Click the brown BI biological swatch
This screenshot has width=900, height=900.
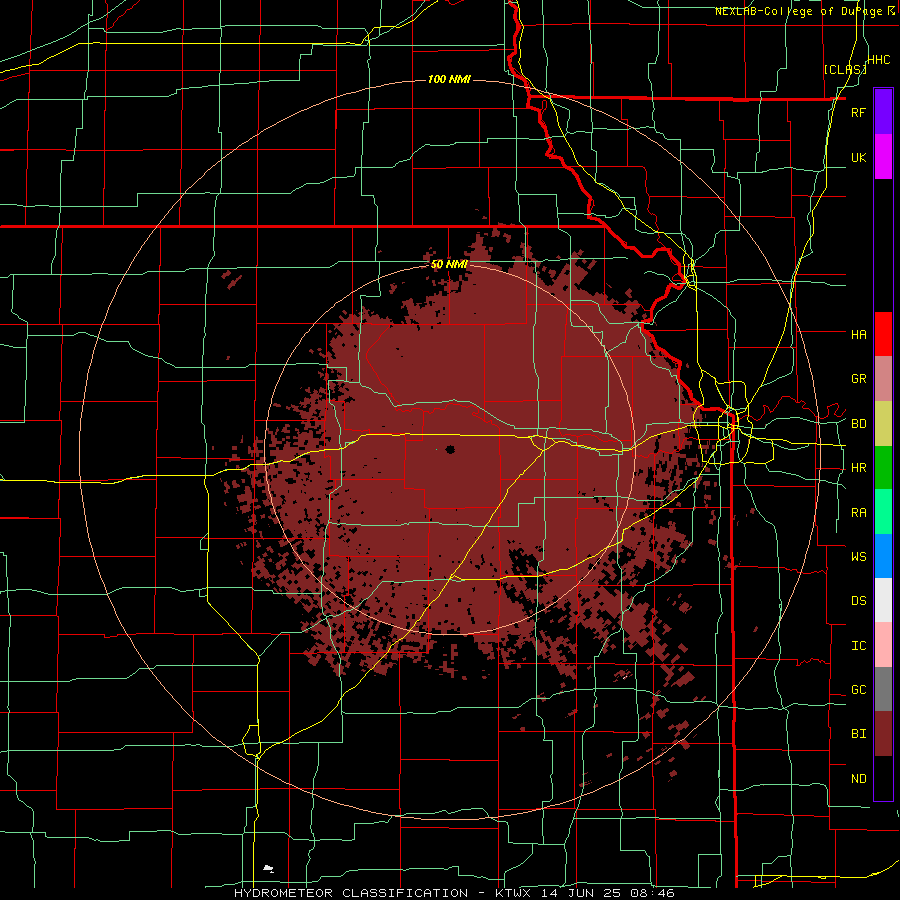(883, 734)
